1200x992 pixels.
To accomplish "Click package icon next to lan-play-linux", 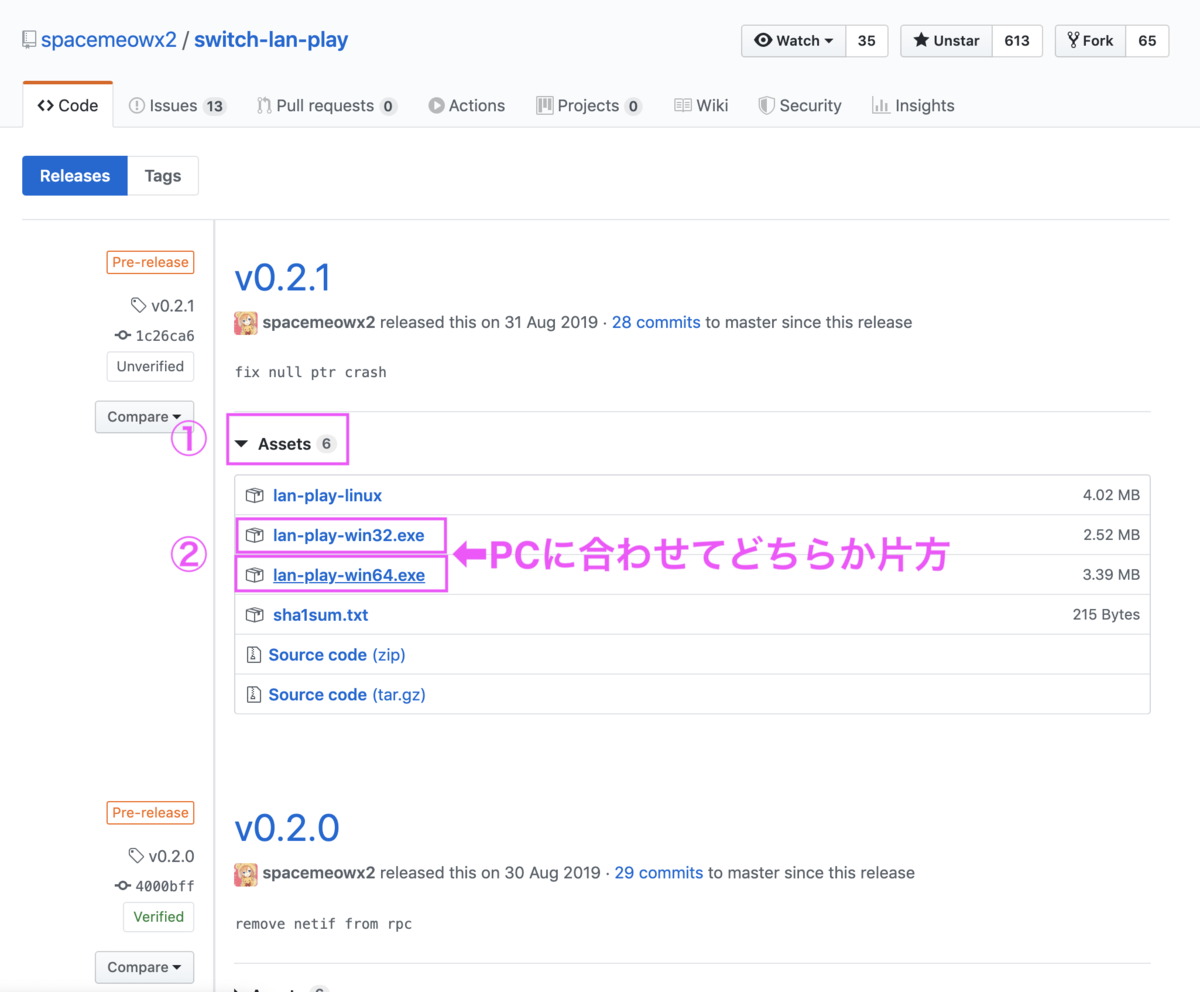I will [x=255, y=495].
